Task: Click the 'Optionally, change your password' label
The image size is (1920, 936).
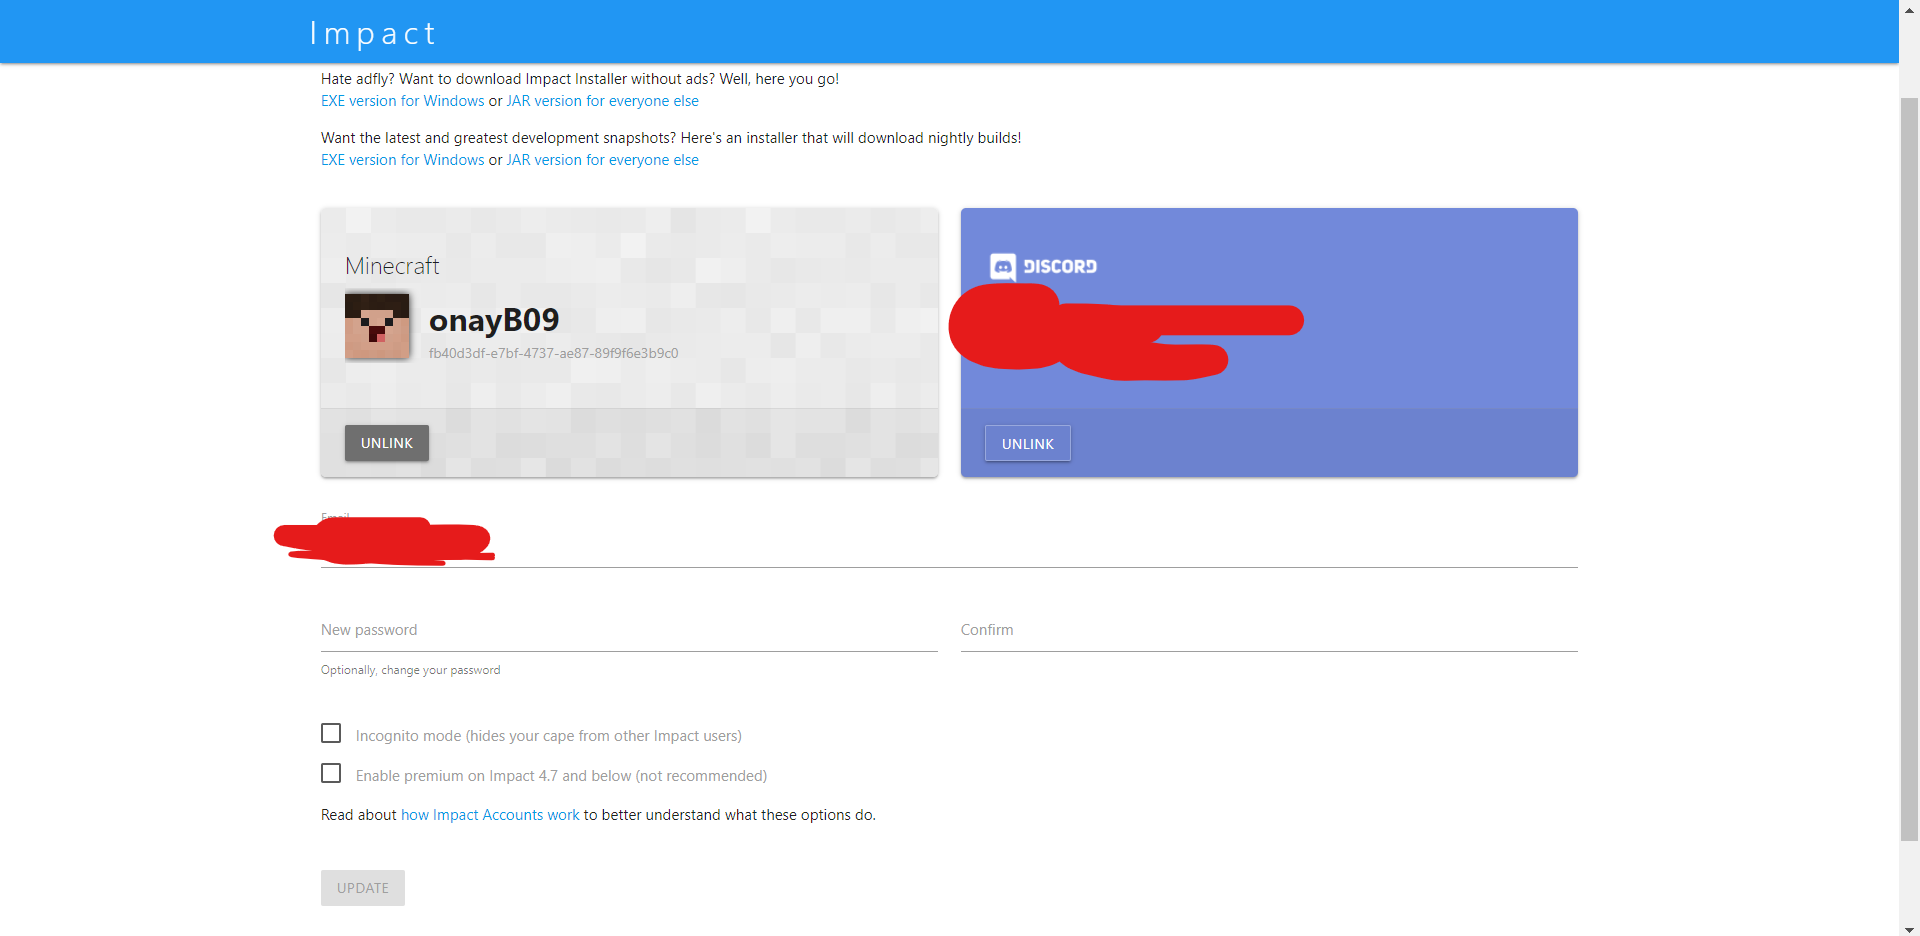Action: pos(410,669)
